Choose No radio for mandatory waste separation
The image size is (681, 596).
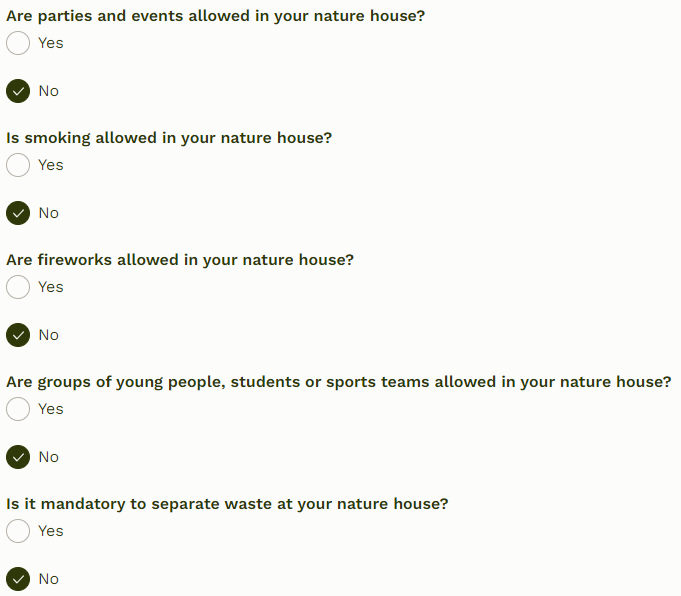click(18, 579)
